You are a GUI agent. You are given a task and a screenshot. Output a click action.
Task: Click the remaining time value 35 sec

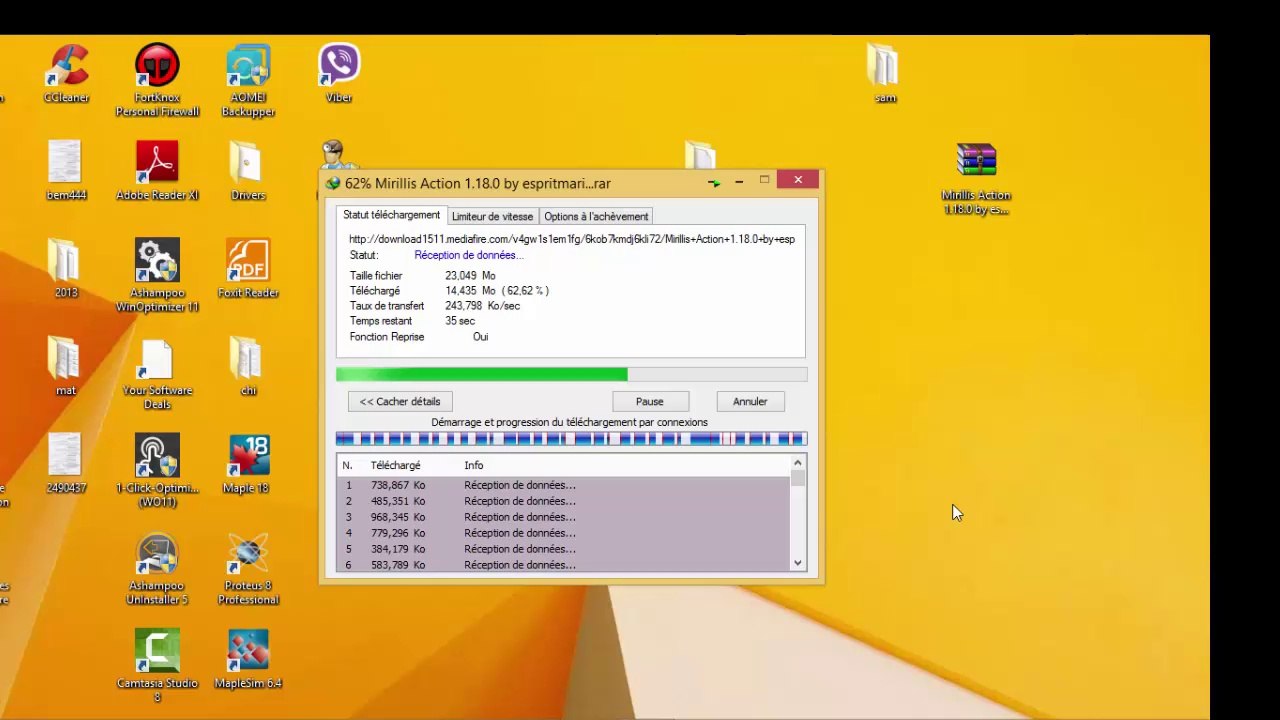click(460, 321)
